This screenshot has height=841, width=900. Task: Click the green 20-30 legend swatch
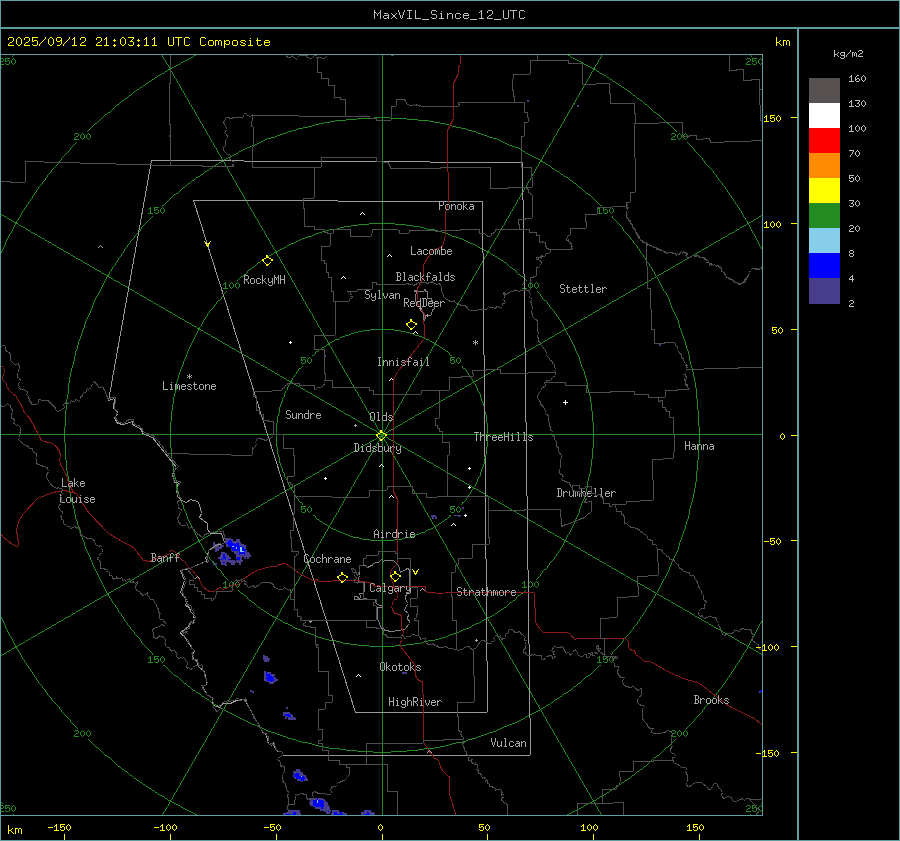point(824,216)
